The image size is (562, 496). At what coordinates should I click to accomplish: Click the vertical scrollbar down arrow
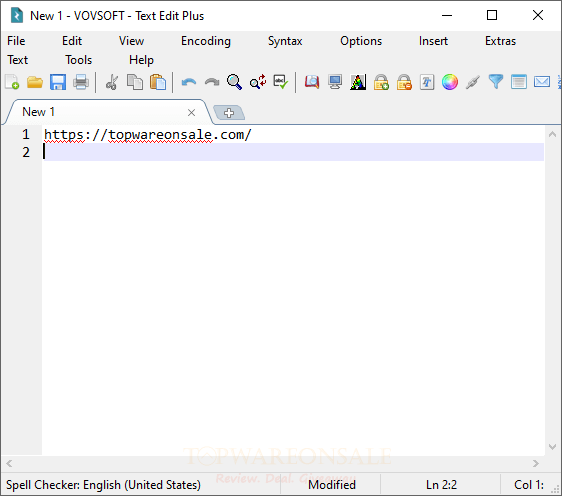552,447
